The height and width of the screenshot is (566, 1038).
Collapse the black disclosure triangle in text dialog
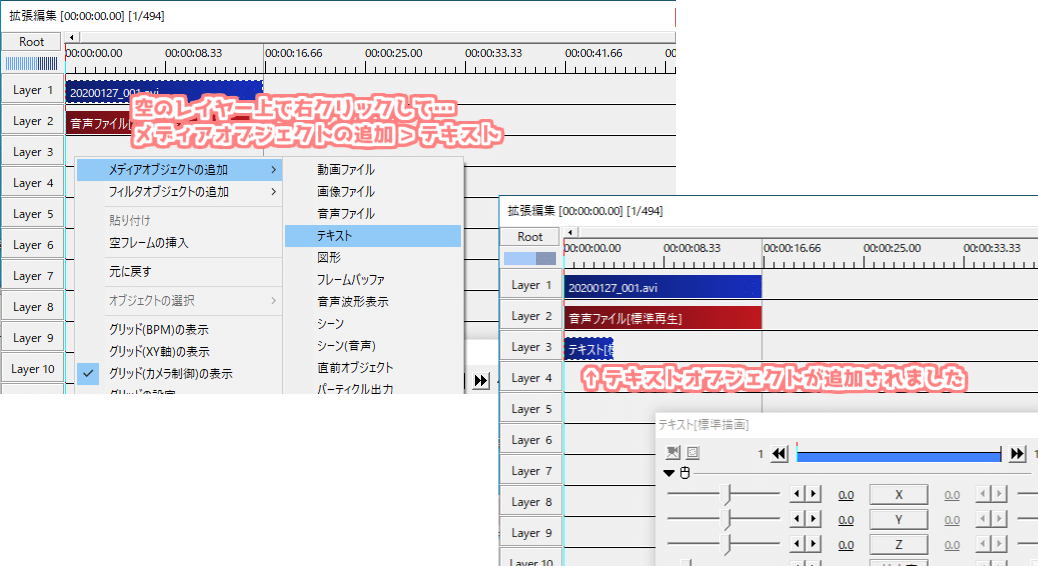tap(669, 473)
